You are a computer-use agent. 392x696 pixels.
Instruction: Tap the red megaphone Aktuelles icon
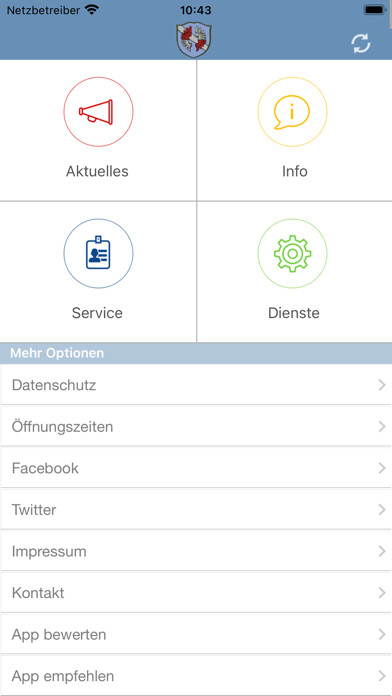(x=98, y=112)
